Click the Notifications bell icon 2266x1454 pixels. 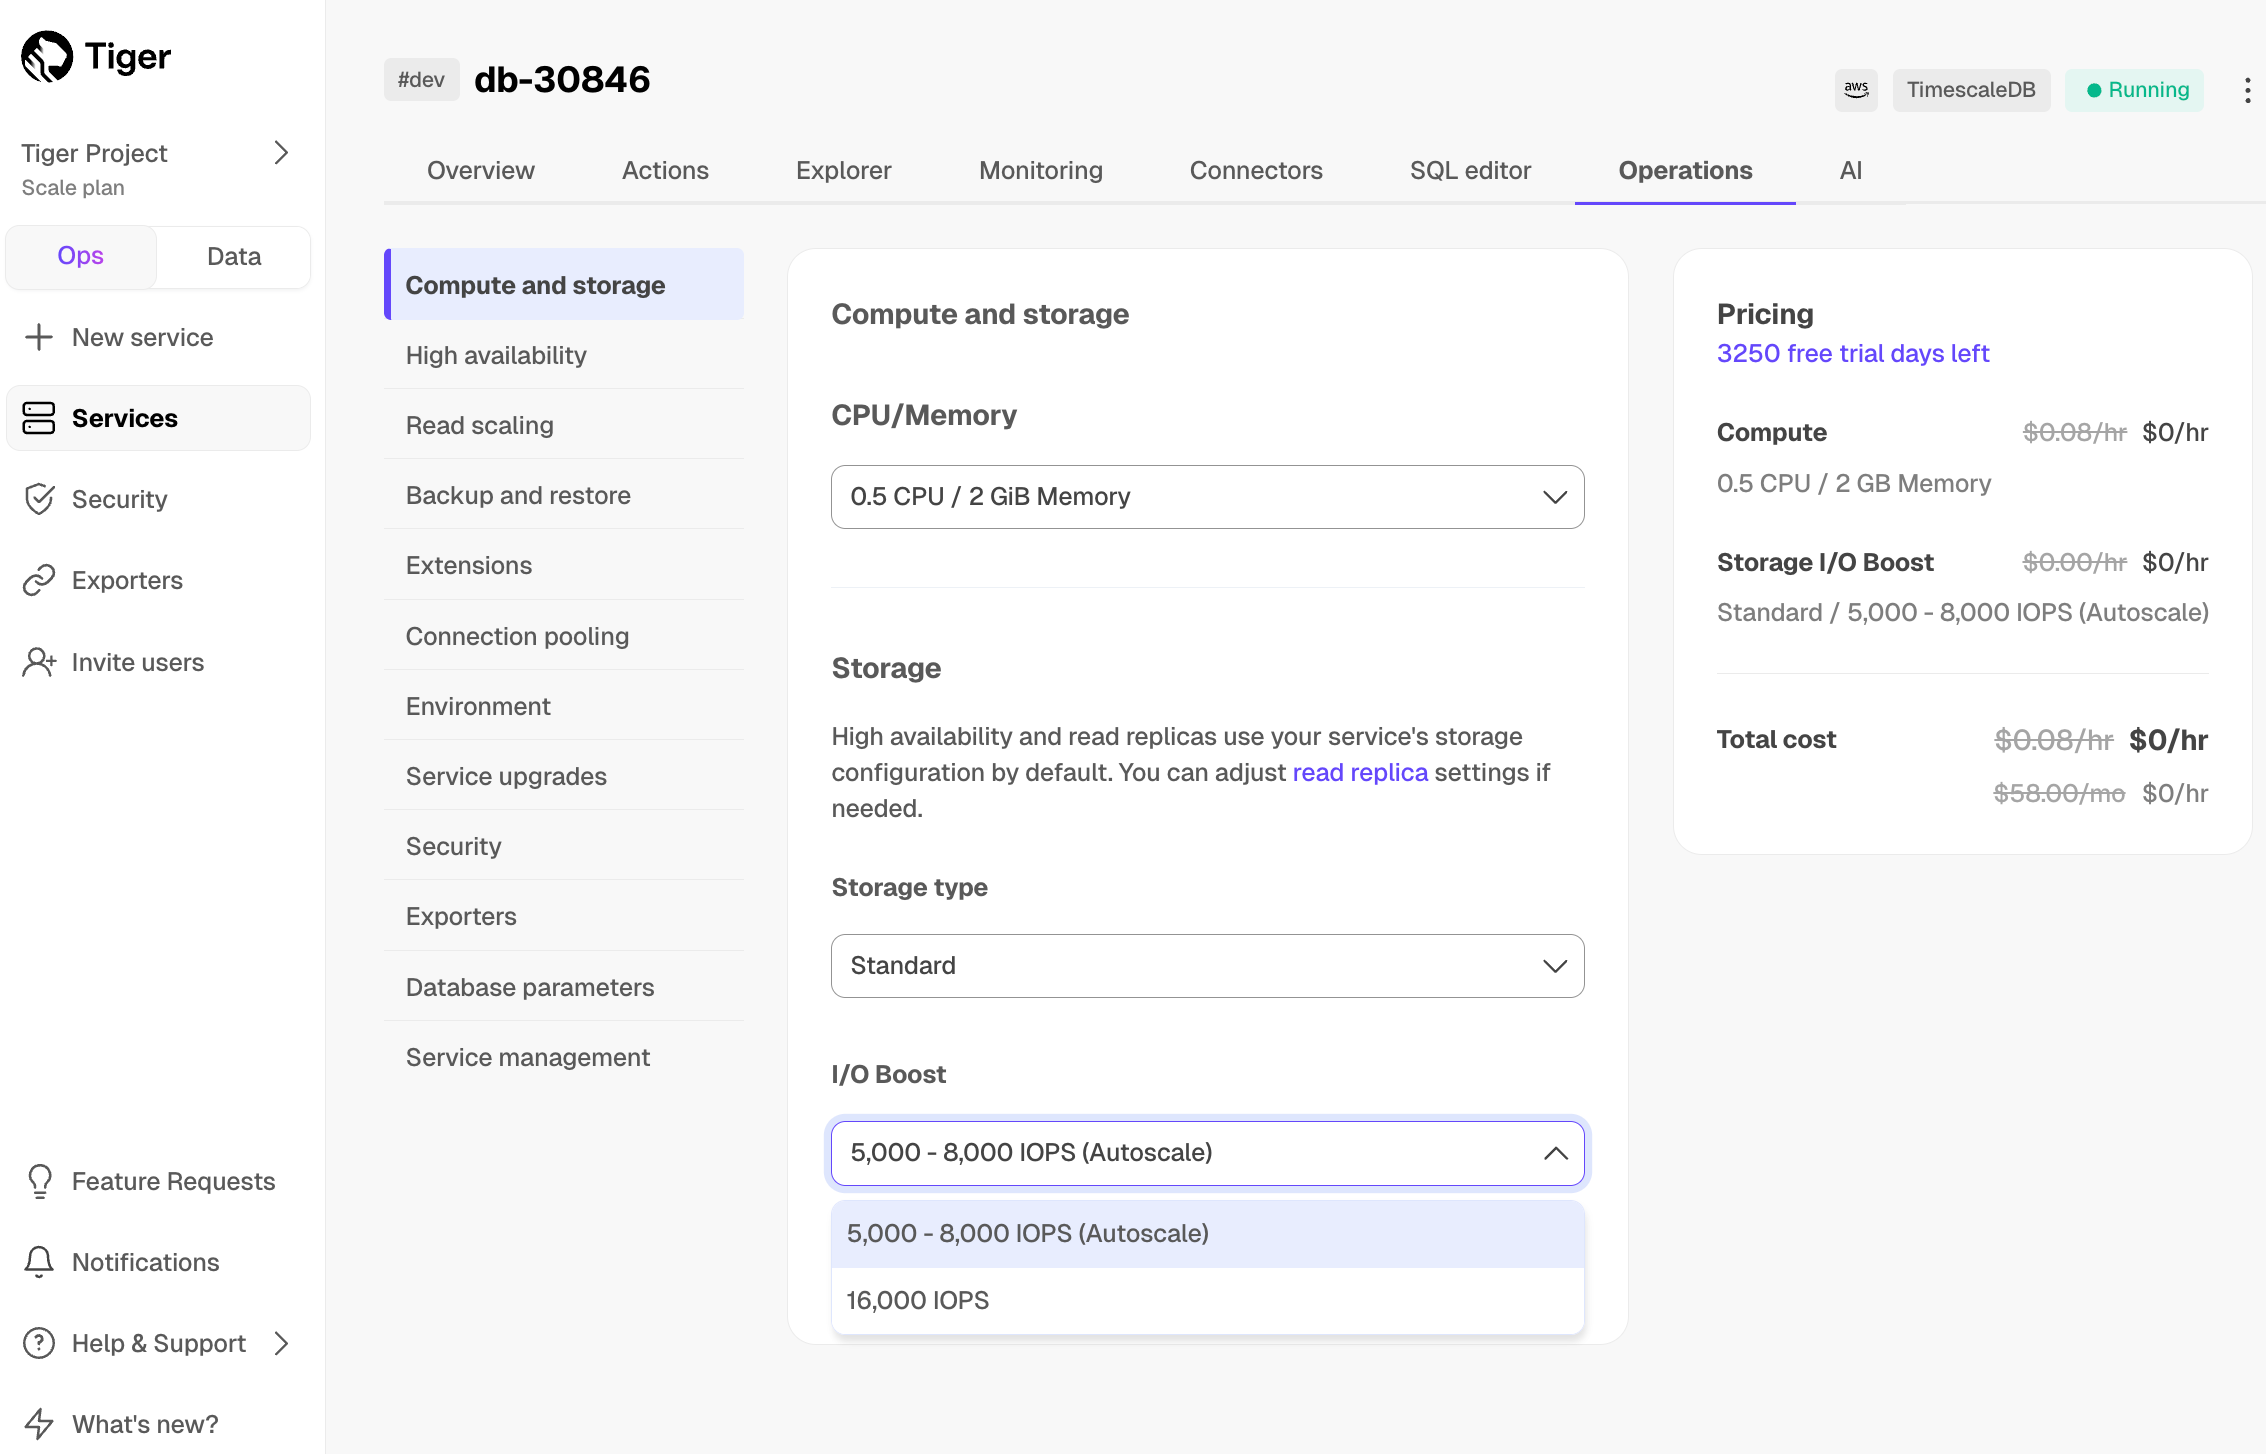[x=38, y=1262]
